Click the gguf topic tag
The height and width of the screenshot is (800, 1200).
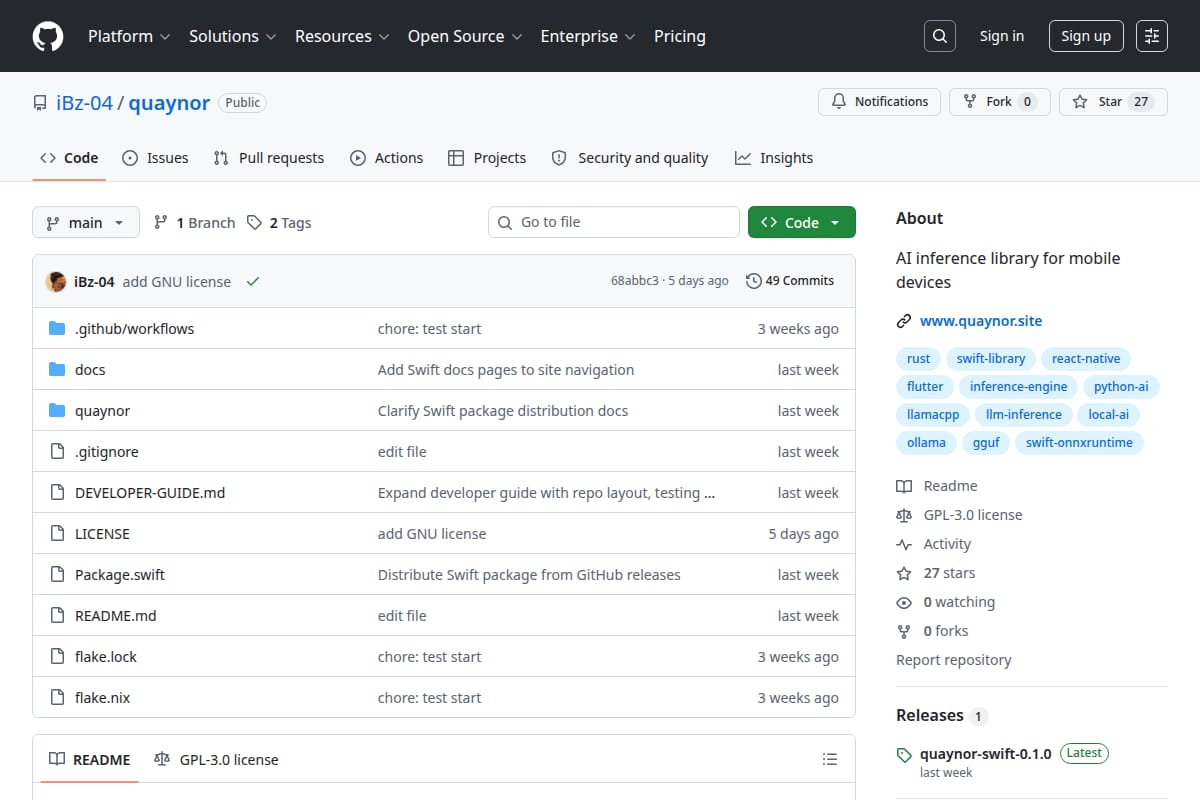tap(986, 442)
